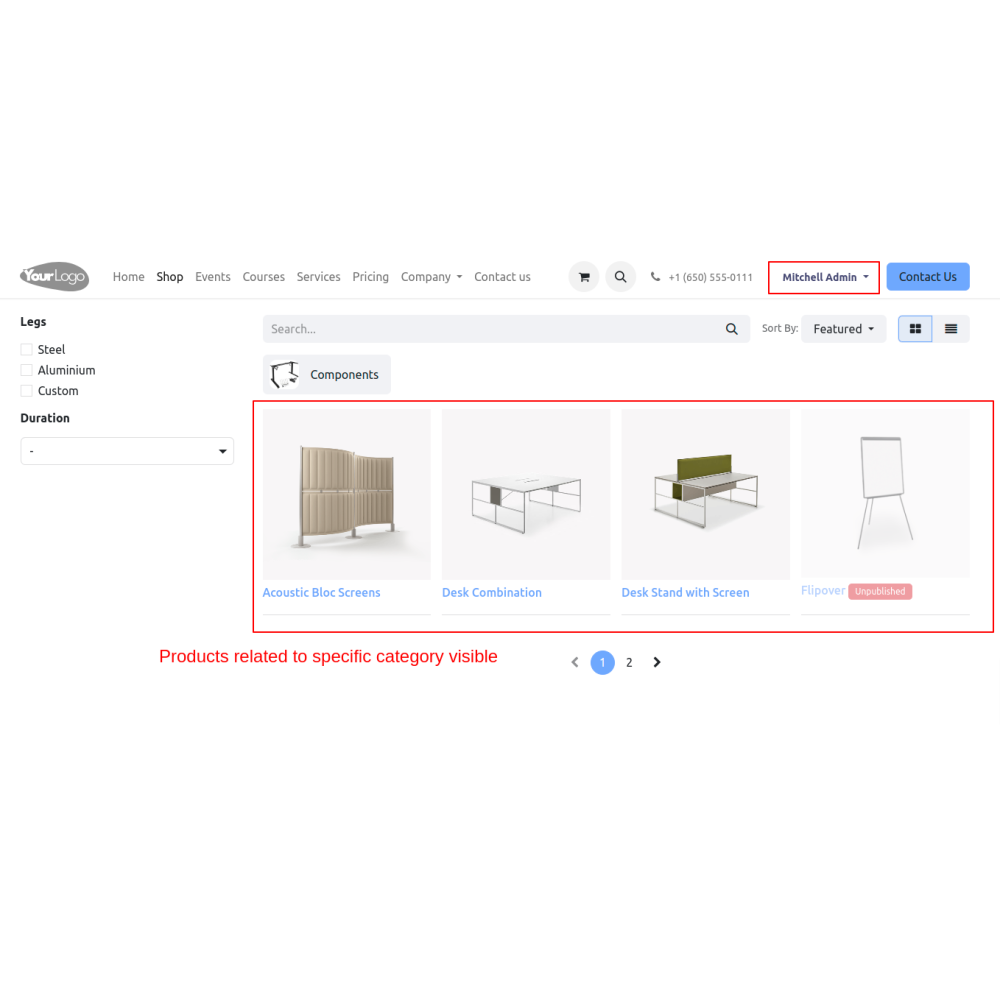Open the shopping cart icon
Viewport: 1000px width, 1000px height.
584,277
